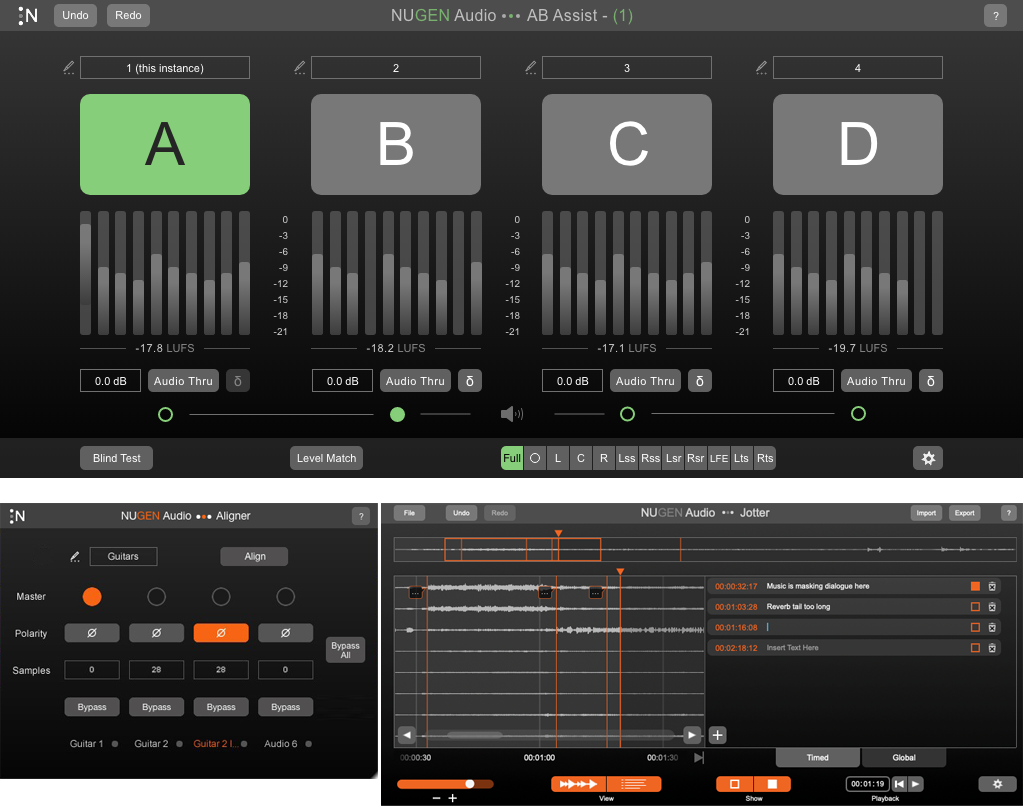Screen dimensions: 1023x807
Task: Click the delta button under slot B
Action: click(469, 381)
